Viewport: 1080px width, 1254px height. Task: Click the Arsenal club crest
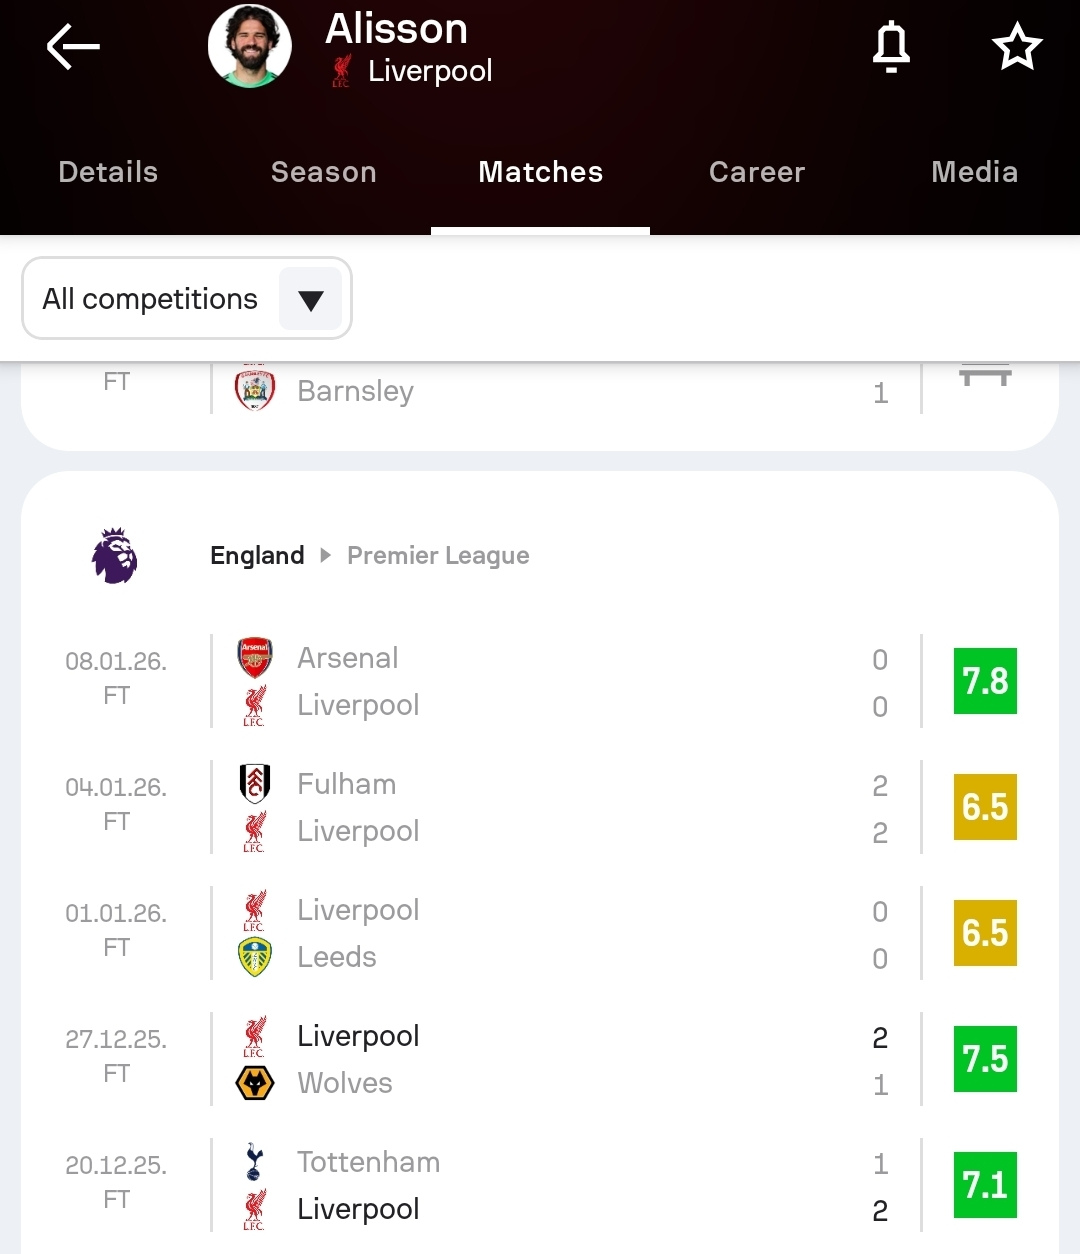coord(255,658)
